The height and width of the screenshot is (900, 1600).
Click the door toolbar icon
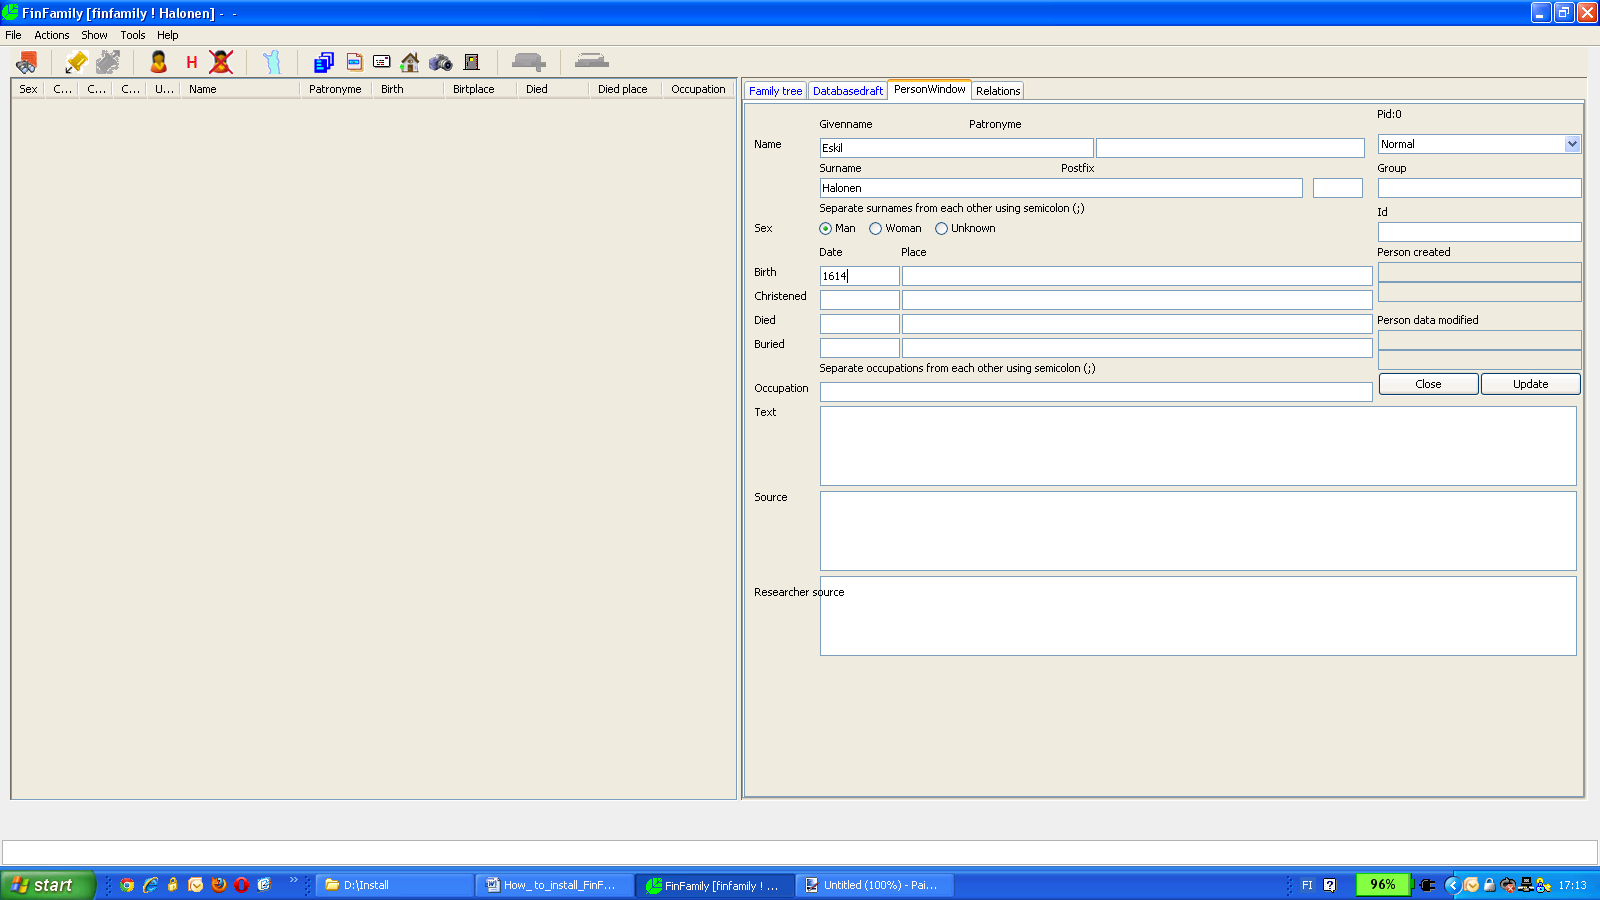472,62
